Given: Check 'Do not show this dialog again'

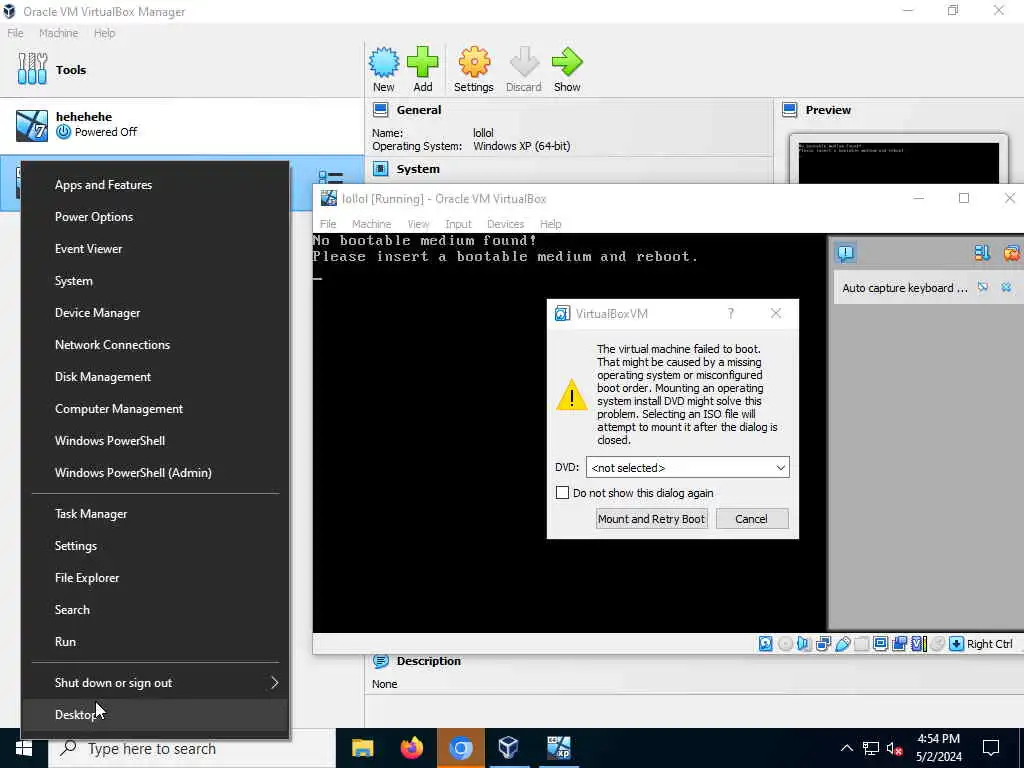Looking at the screenshot, I should (x=562, y=492).
